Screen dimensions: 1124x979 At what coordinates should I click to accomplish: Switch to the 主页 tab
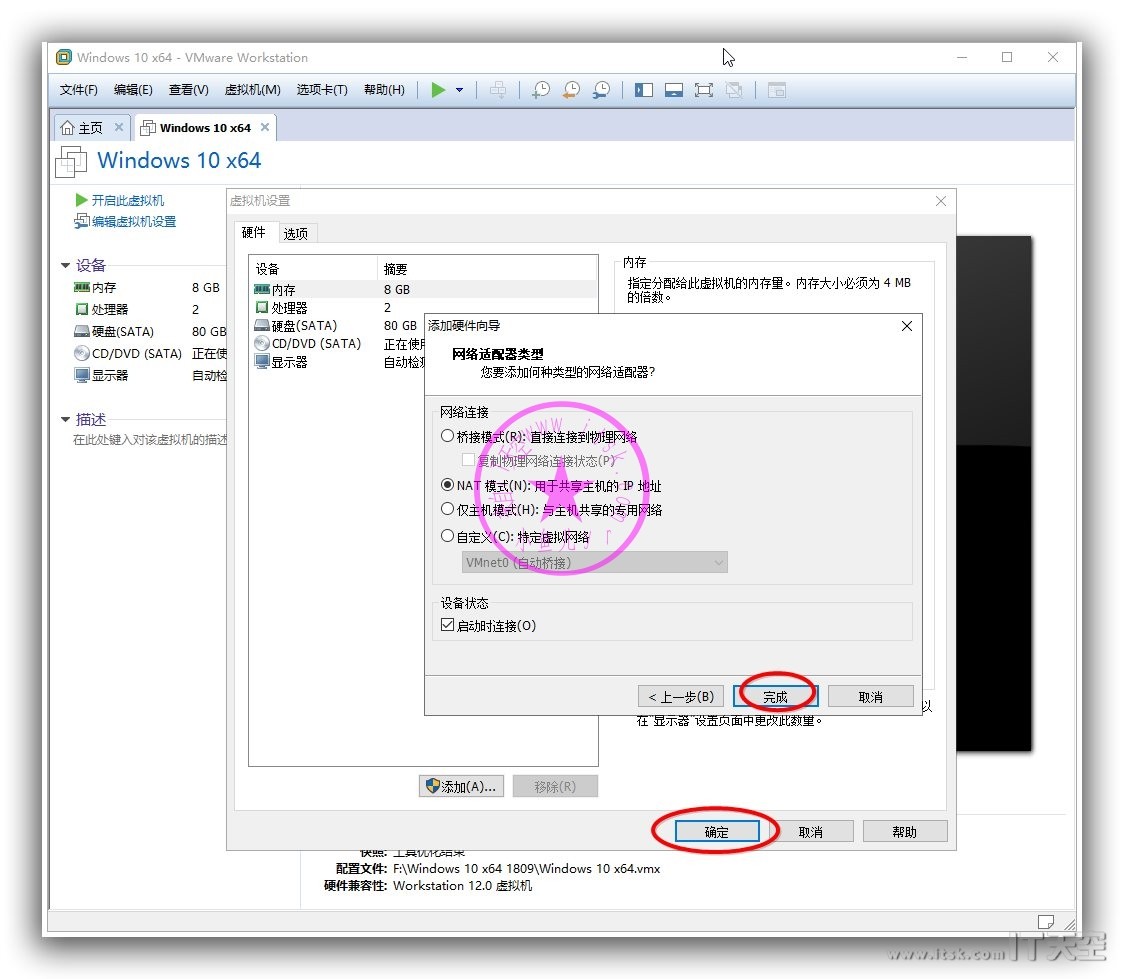click(90, 128)
